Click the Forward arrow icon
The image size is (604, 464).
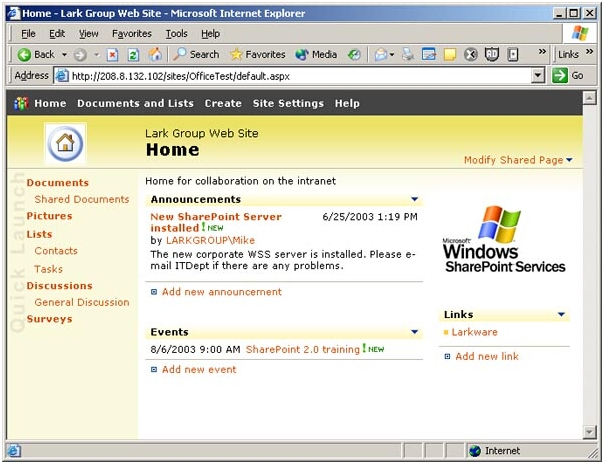tap(80, 55)
